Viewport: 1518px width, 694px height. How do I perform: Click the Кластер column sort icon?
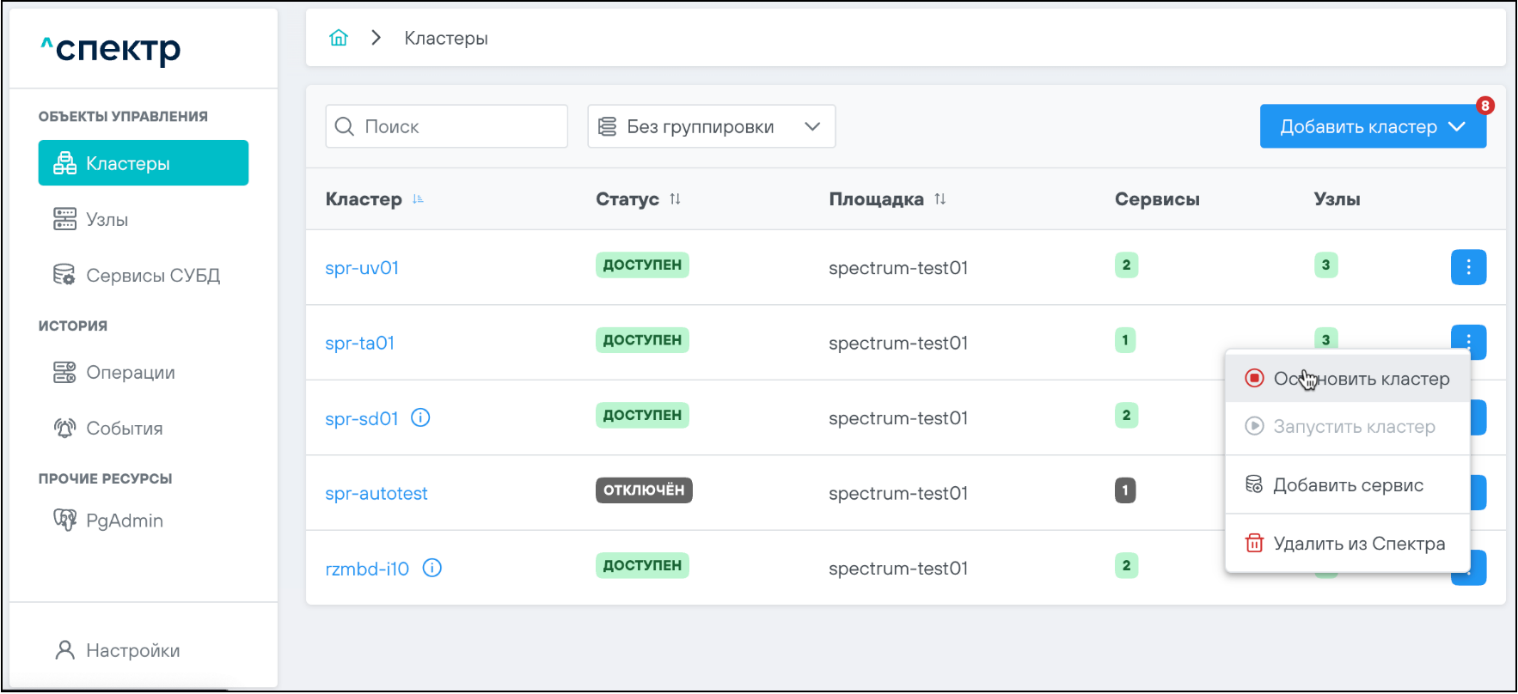point(418,199)
